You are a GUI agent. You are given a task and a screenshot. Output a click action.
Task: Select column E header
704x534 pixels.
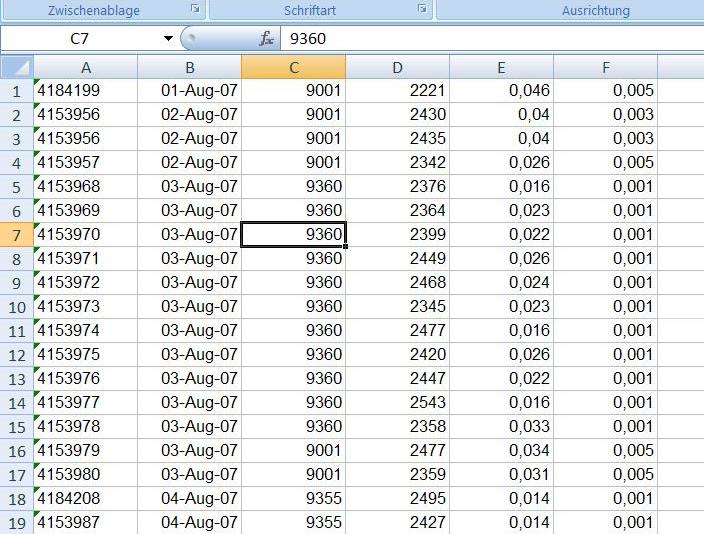502,67
